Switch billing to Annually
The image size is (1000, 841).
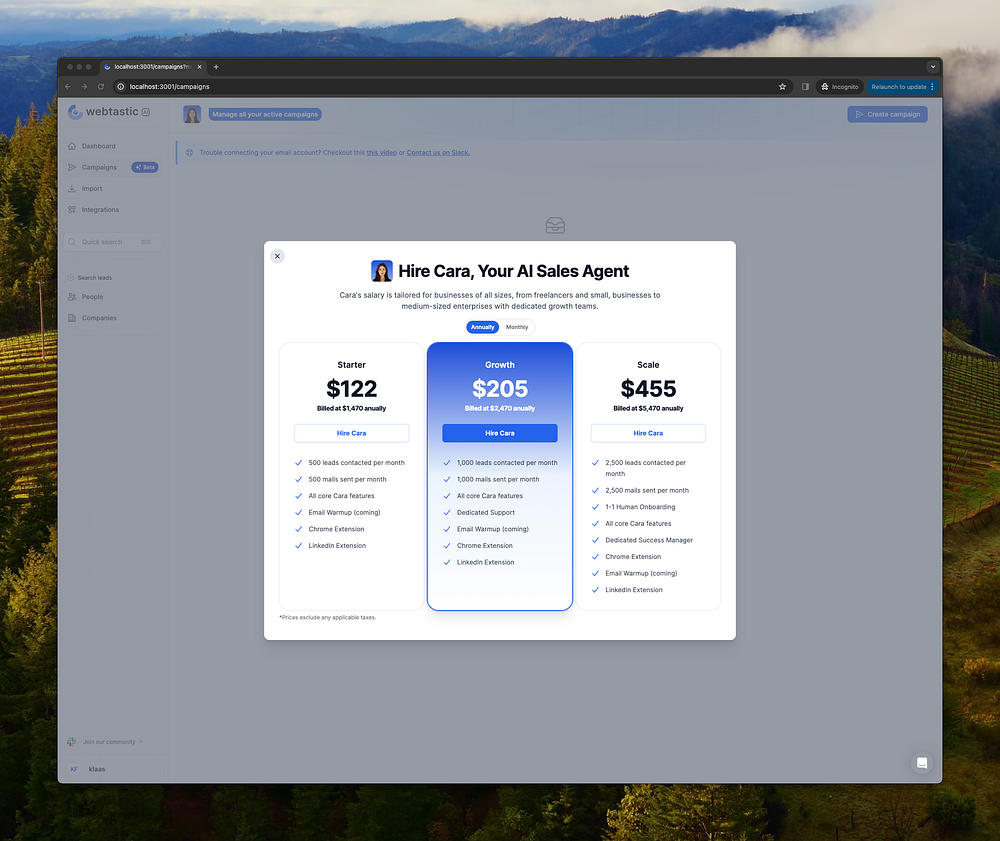(x=483, y=327)
